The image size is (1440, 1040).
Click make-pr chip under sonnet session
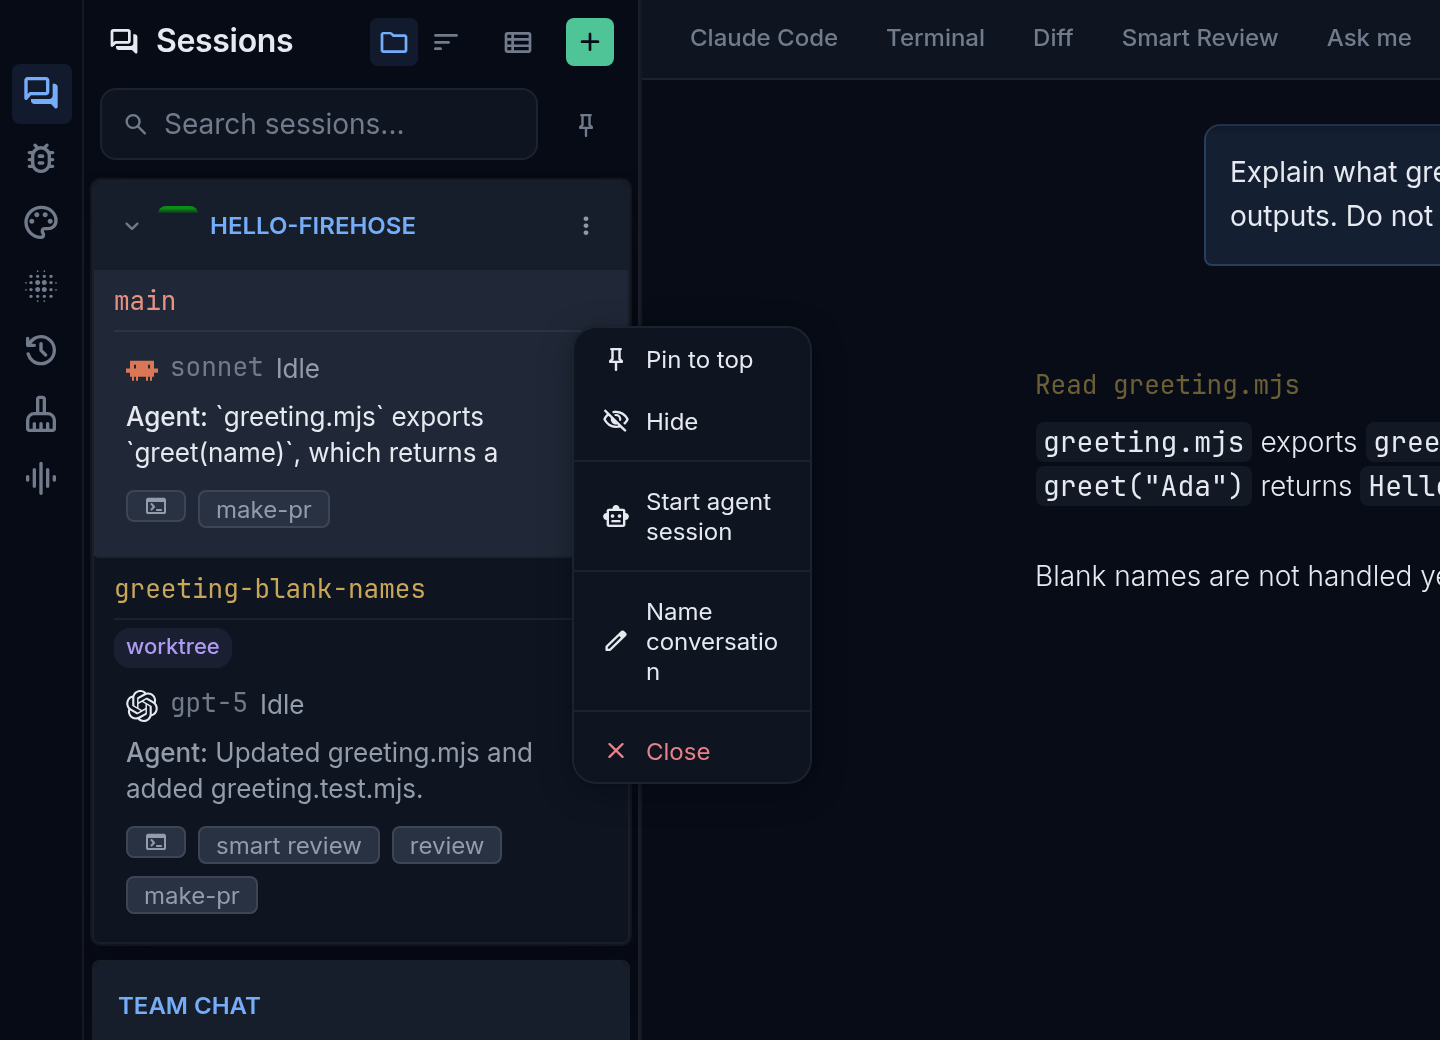point(264,509)
